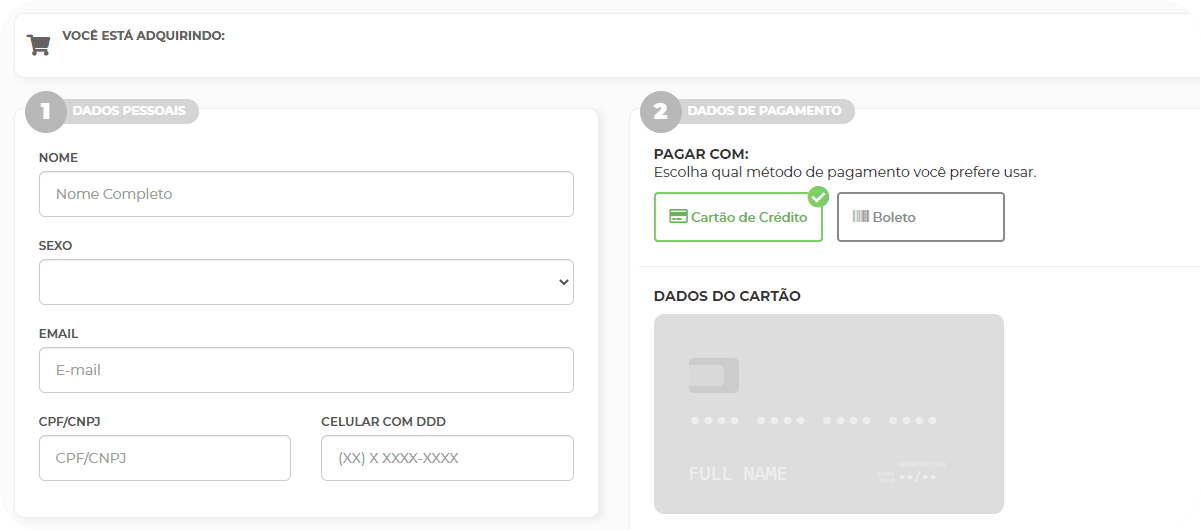This screenshot has width=1201, height=531.
Task: Click the green checkmark badge on Cartão de Crédito
Action: (818, 196)
